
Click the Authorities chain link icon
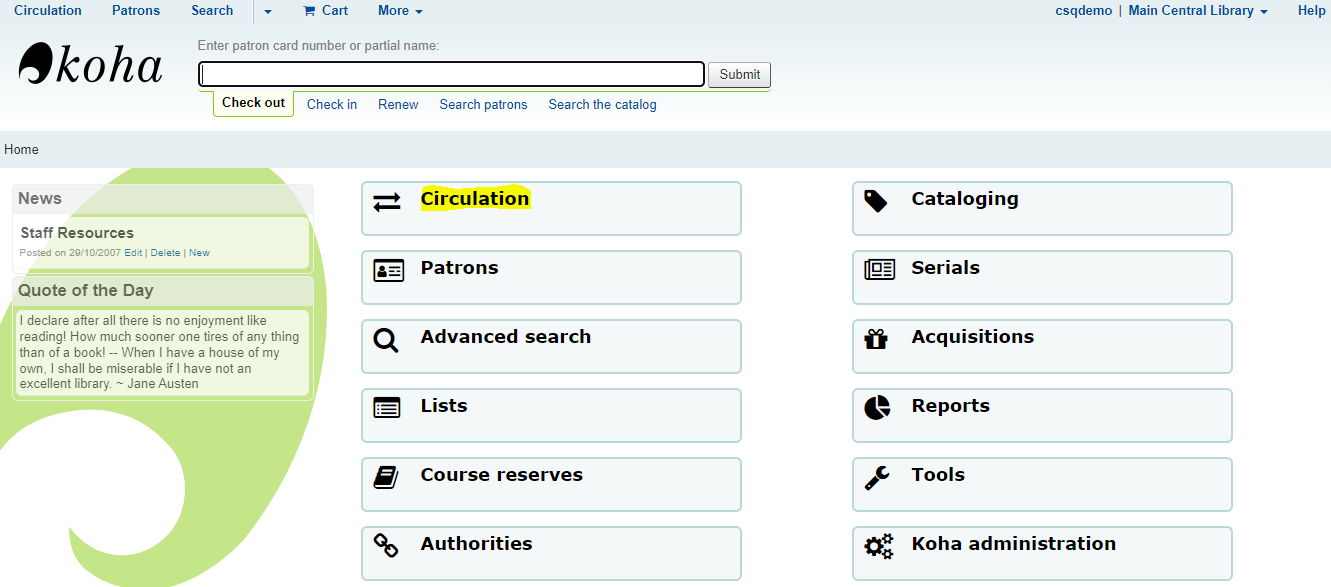click(386, 546)
